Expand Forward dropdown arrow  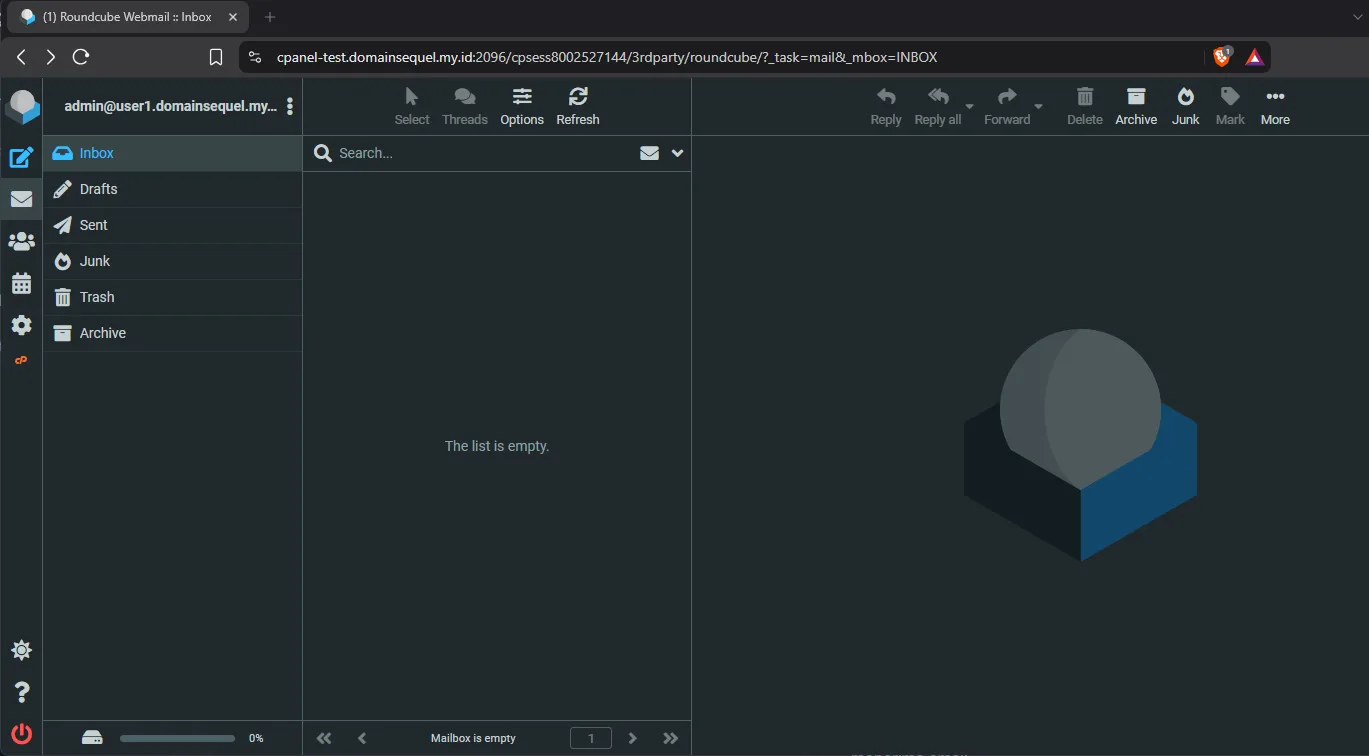(x=1038, y=107)
